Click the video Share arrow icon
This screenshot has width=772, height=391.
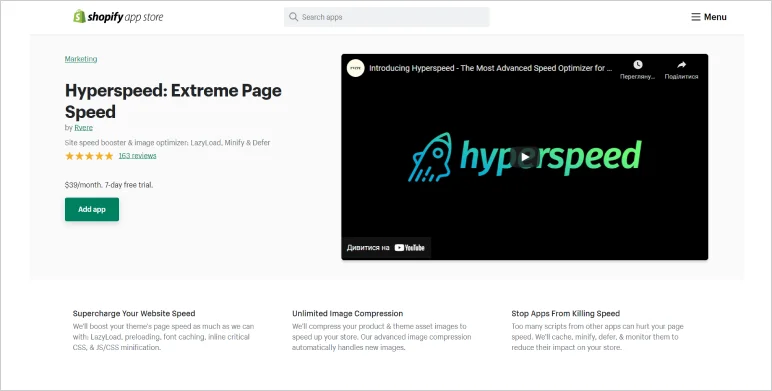pyautogui.click(x=681, y=65)
